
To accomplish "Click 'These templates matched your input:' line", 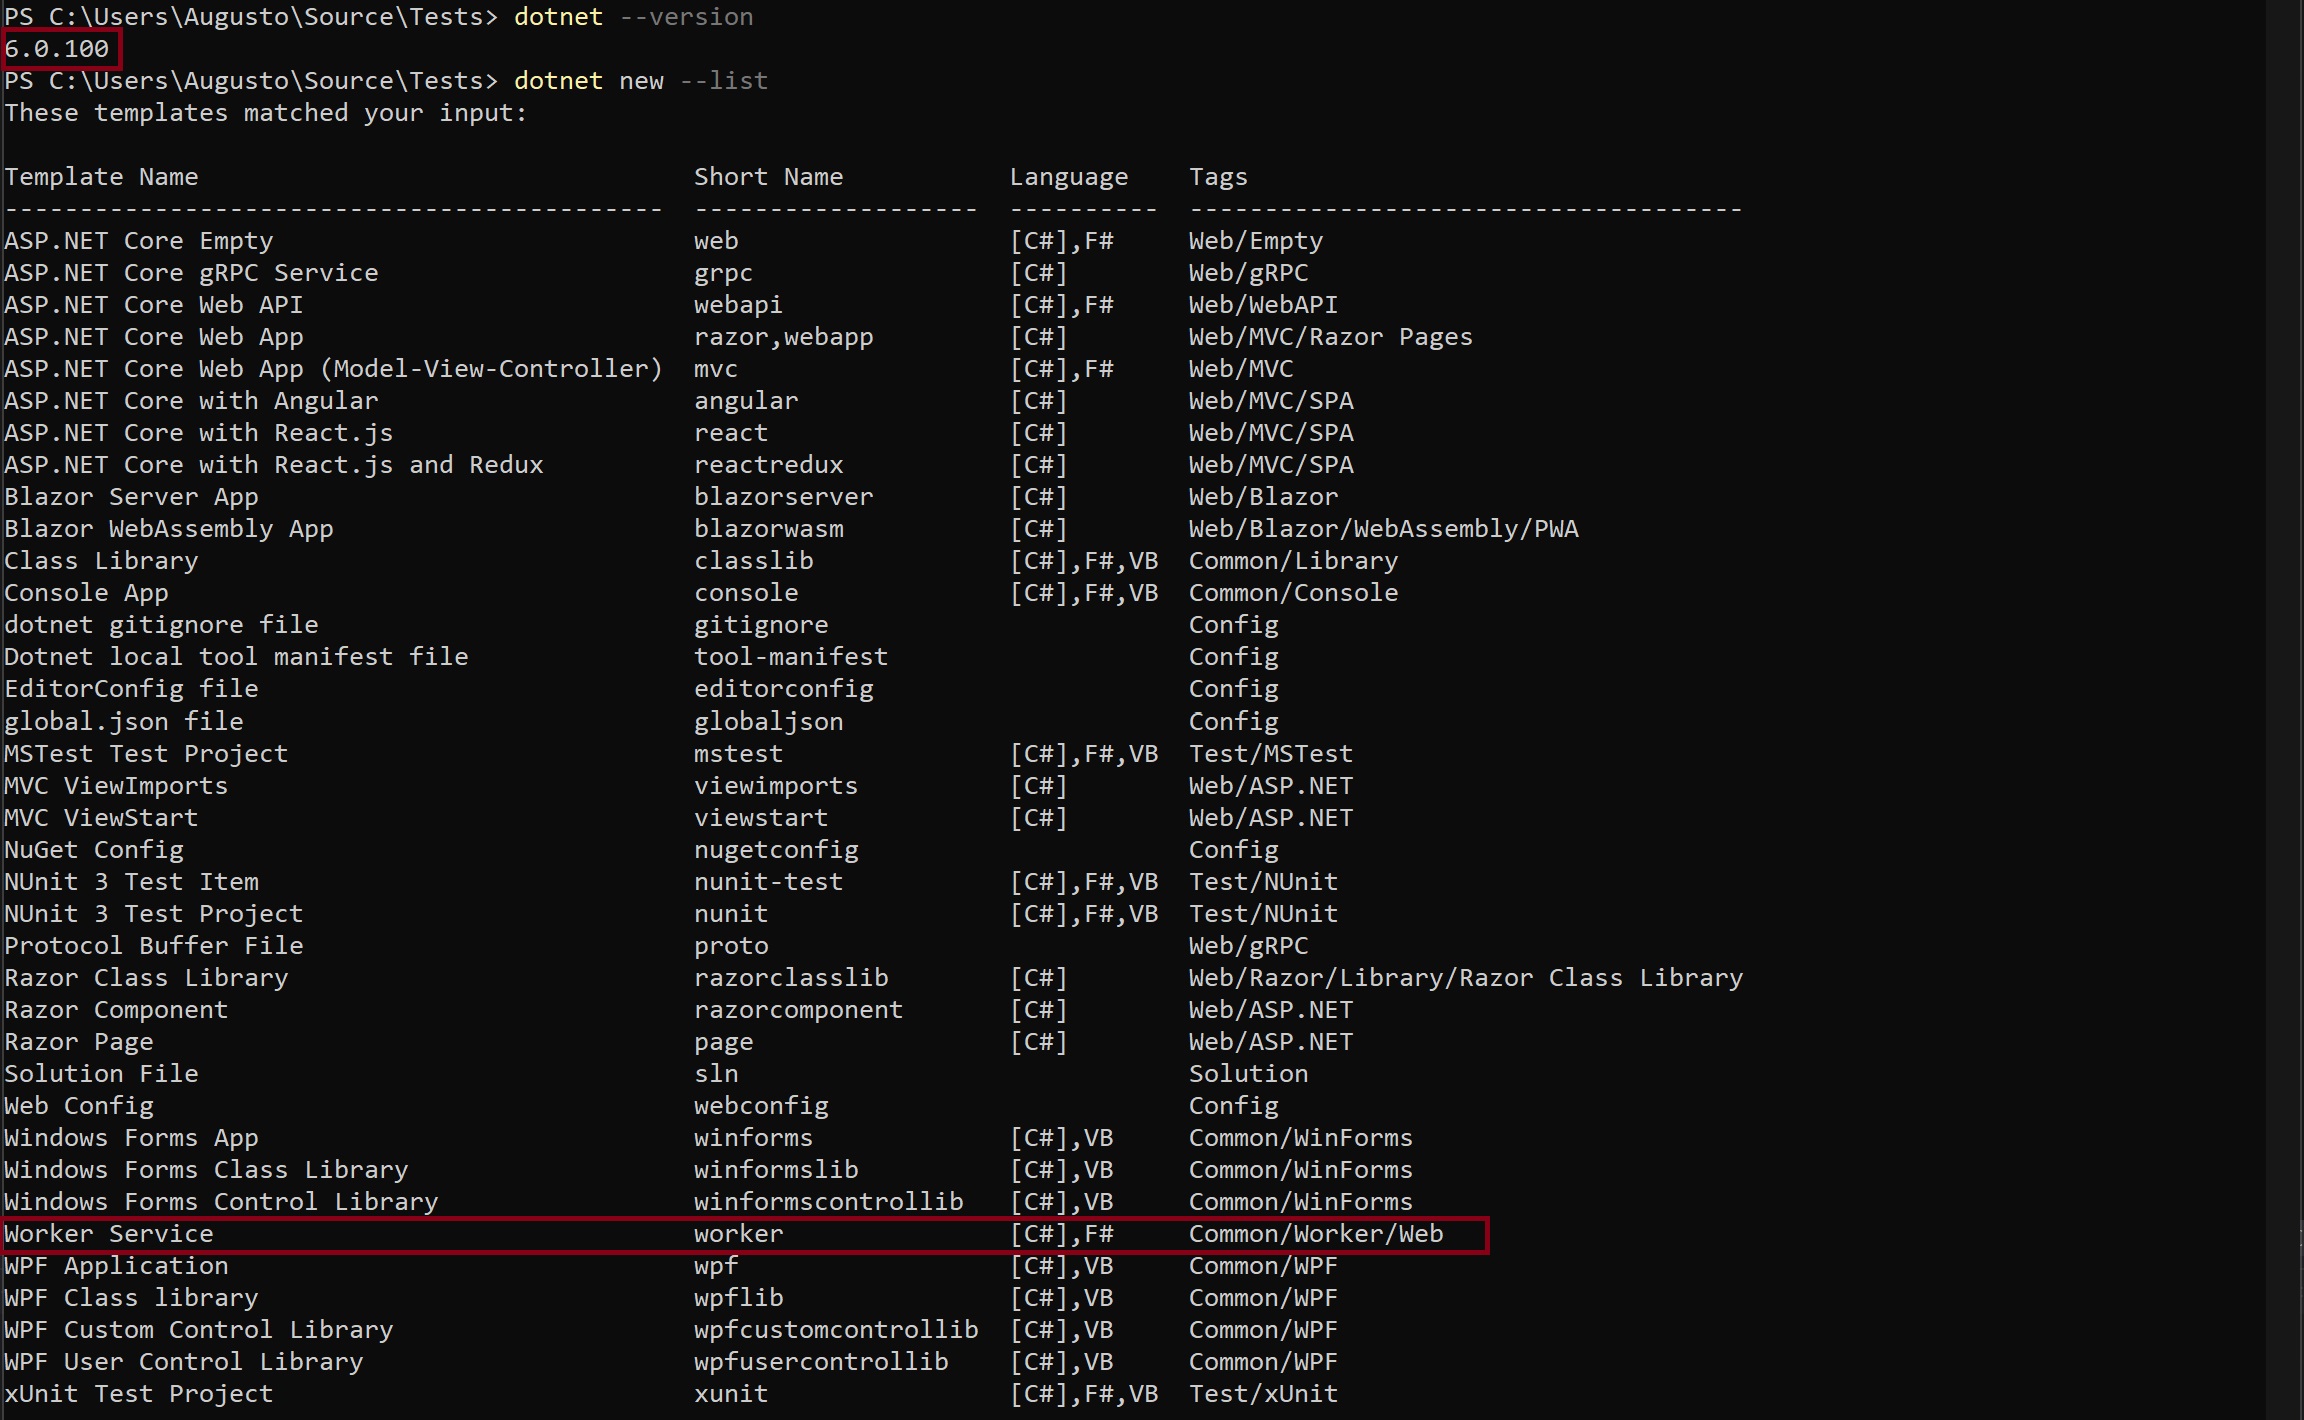I will coord(265,112).
